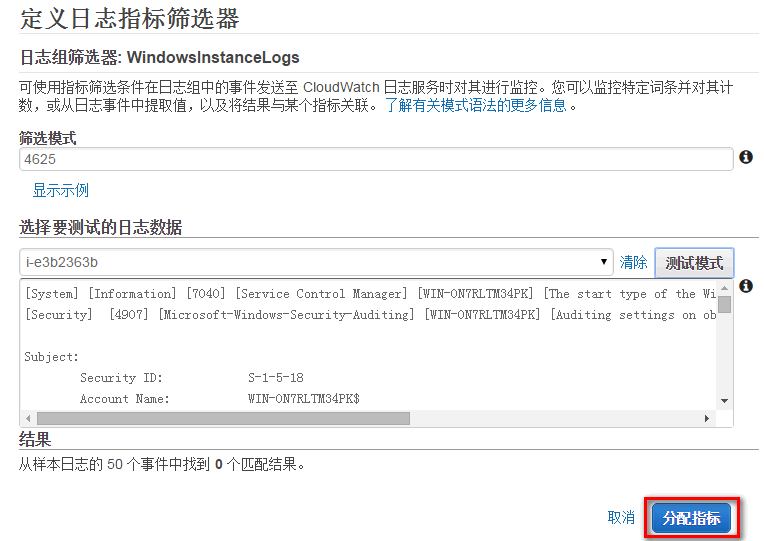Click the 筛选模式 field label
This screenshot has width=764, height=541.
coord(47,138)
